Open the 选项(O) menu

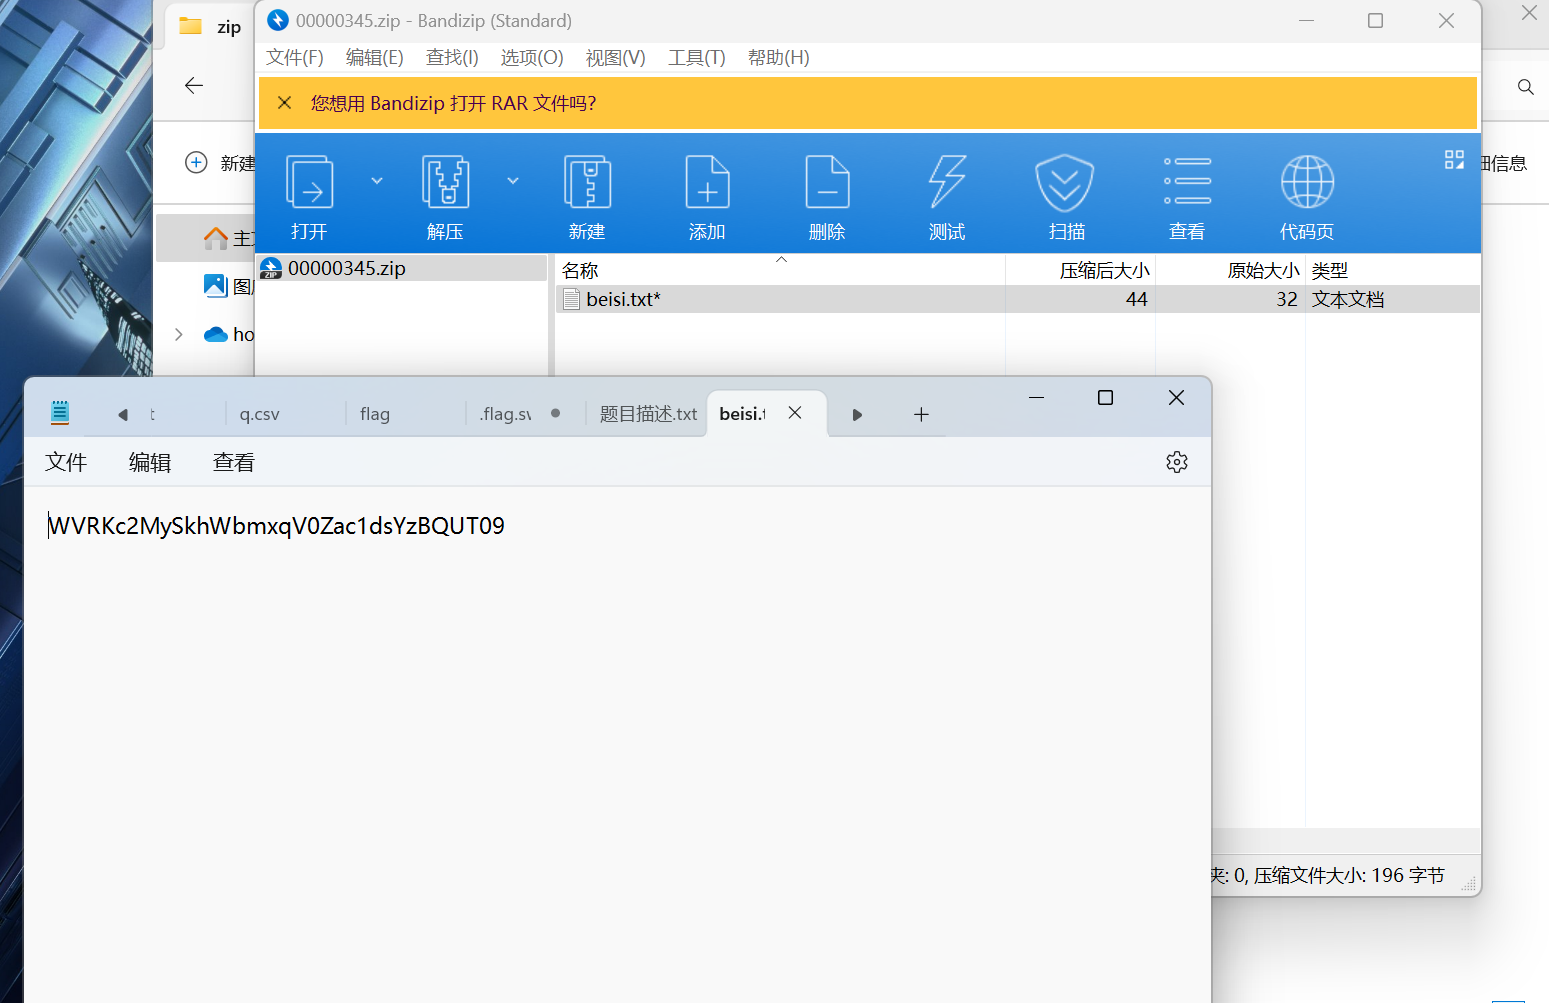point(532,58)
